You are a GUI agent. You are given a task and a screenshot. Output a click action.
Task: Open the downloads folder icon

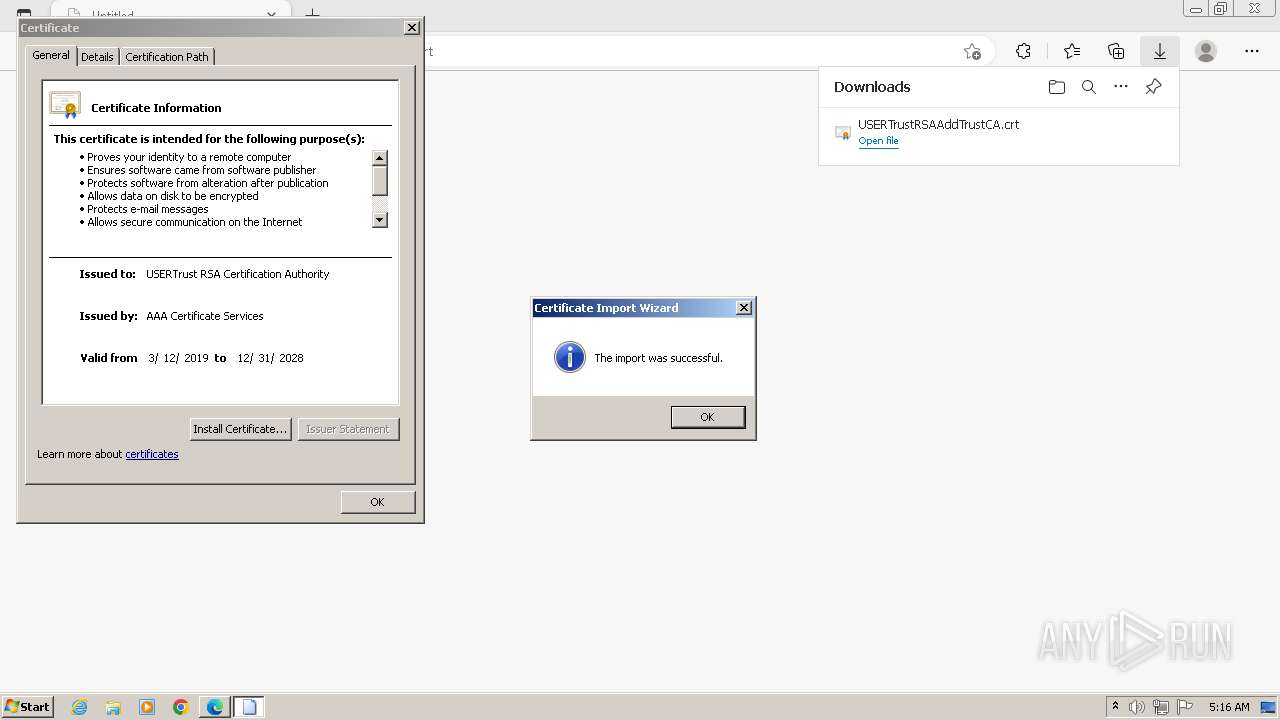click(x=1057, y=87)
